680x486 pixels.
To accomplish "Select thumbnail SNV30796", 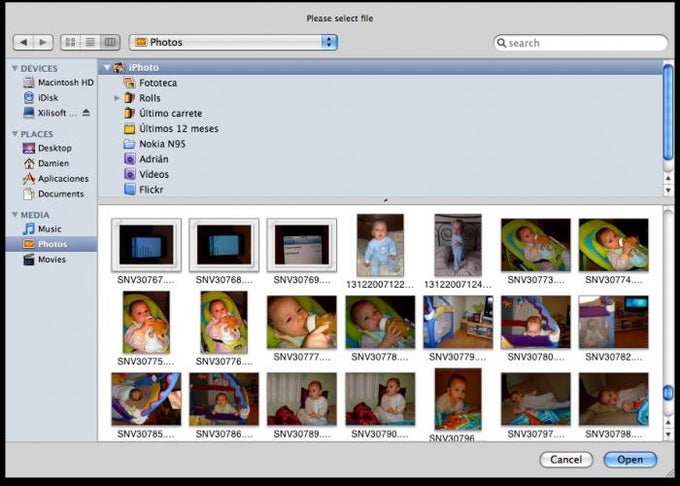I will [x=458, y=399].
